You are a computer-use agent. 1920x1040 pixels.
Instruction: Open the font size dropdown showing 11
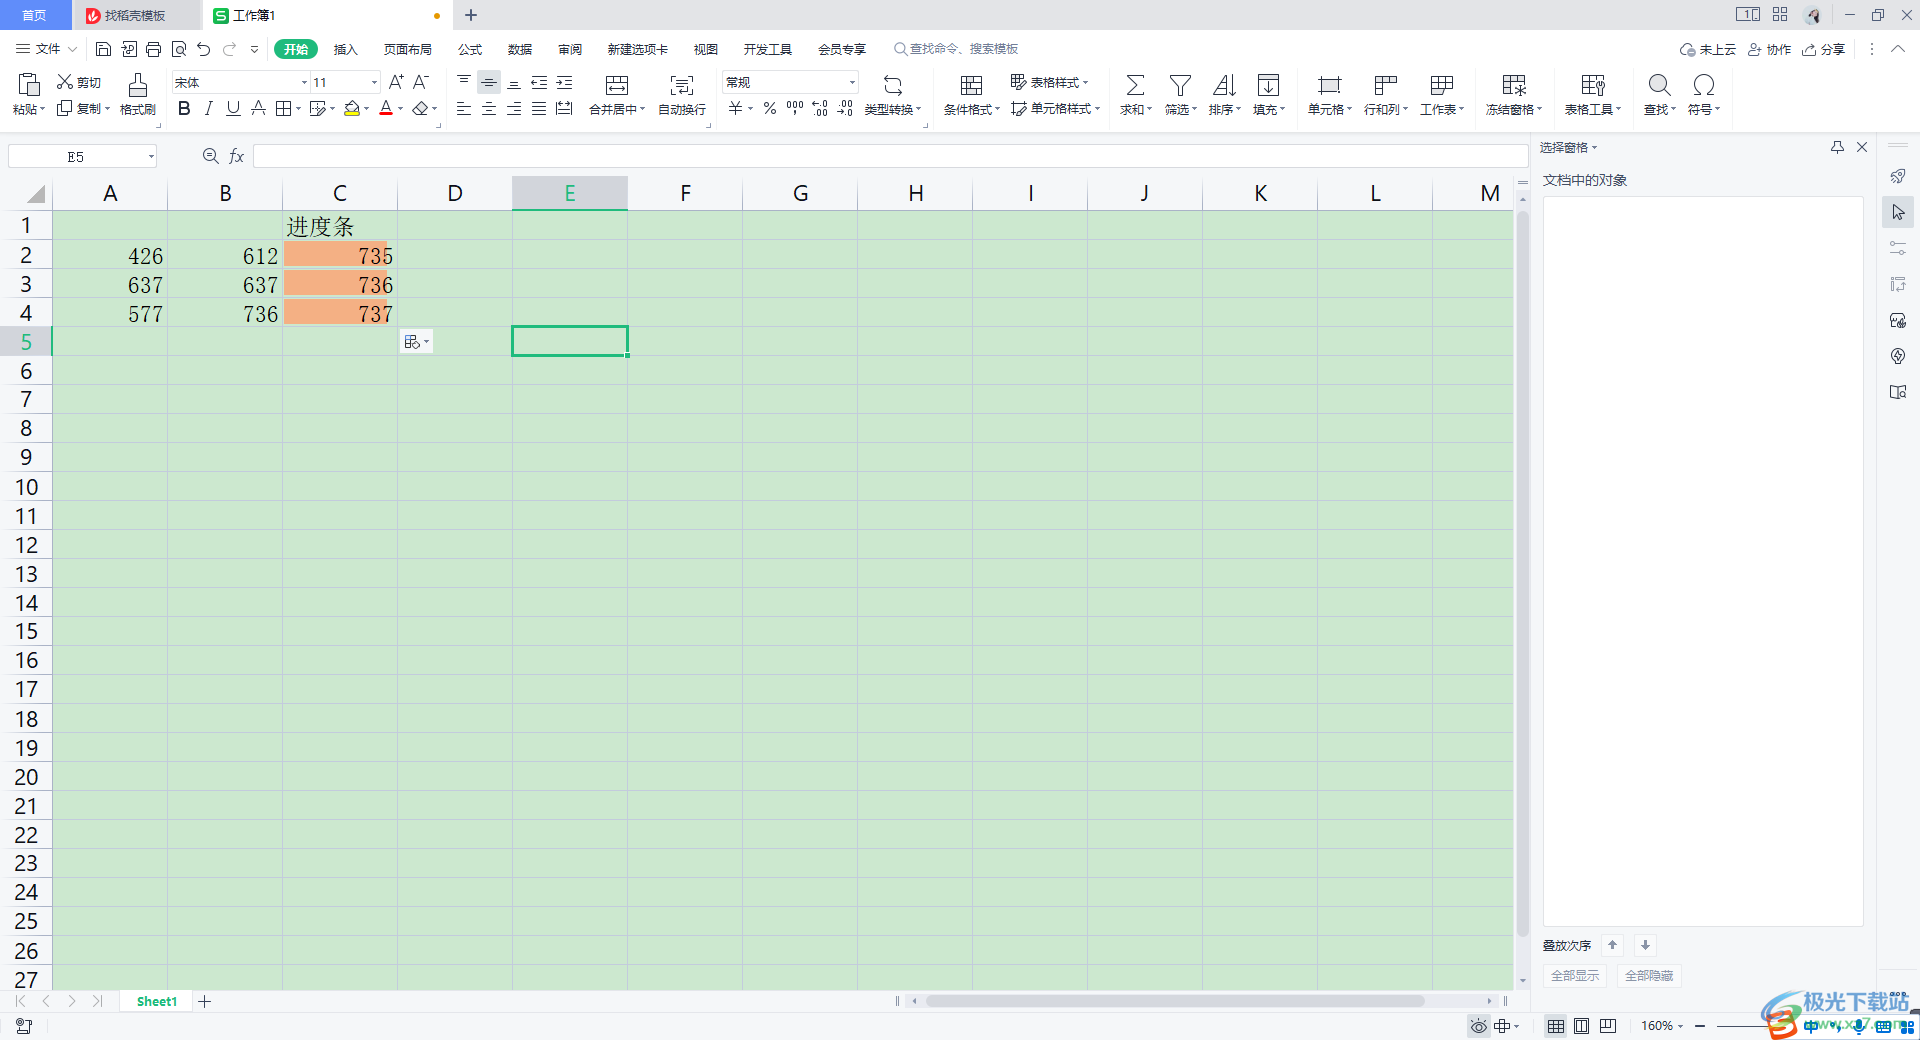(374, 82)
